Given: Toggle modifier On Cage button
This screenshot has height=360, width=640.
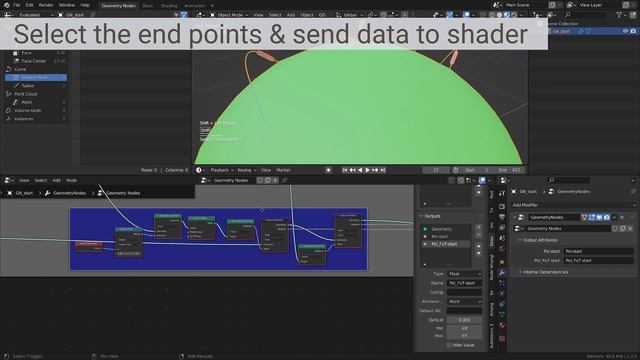Looking at the screenshot, I should point(584,217).
